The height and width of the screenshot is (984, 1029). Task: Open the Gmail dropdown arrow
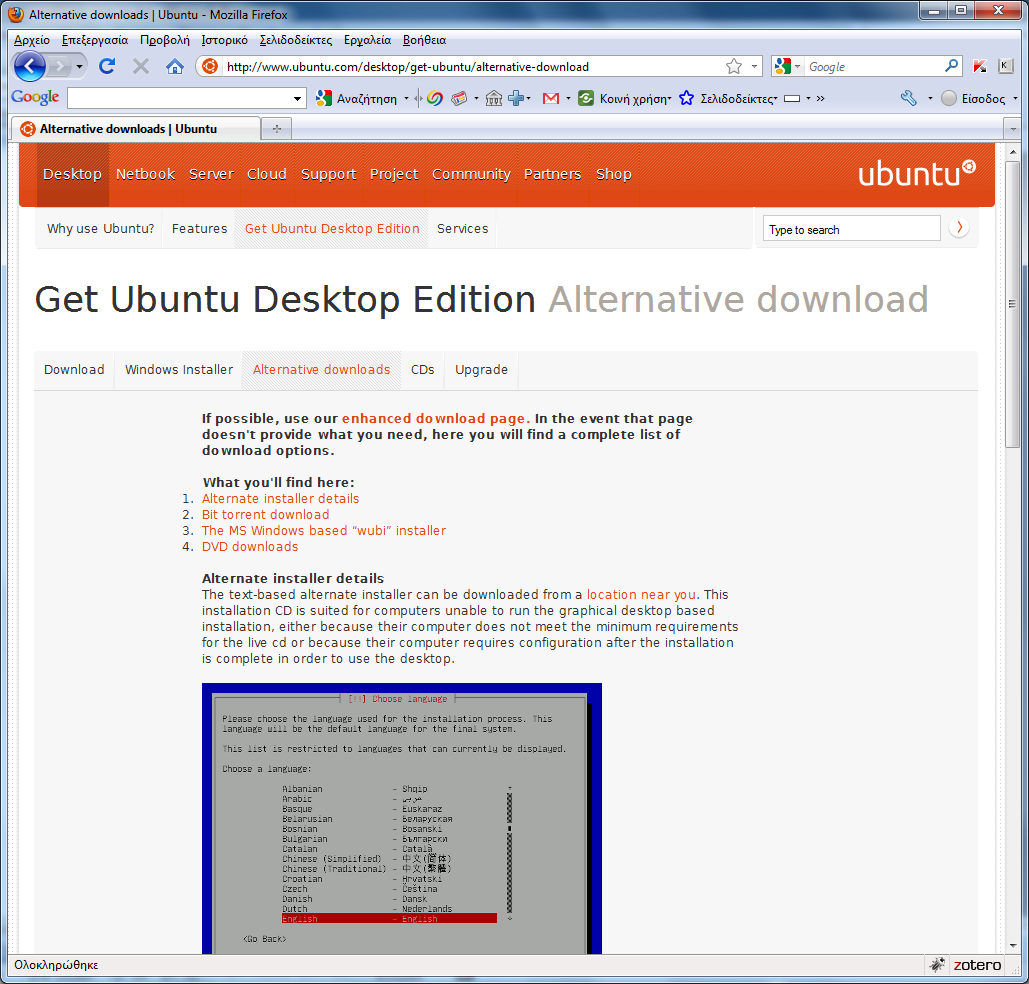568,98
